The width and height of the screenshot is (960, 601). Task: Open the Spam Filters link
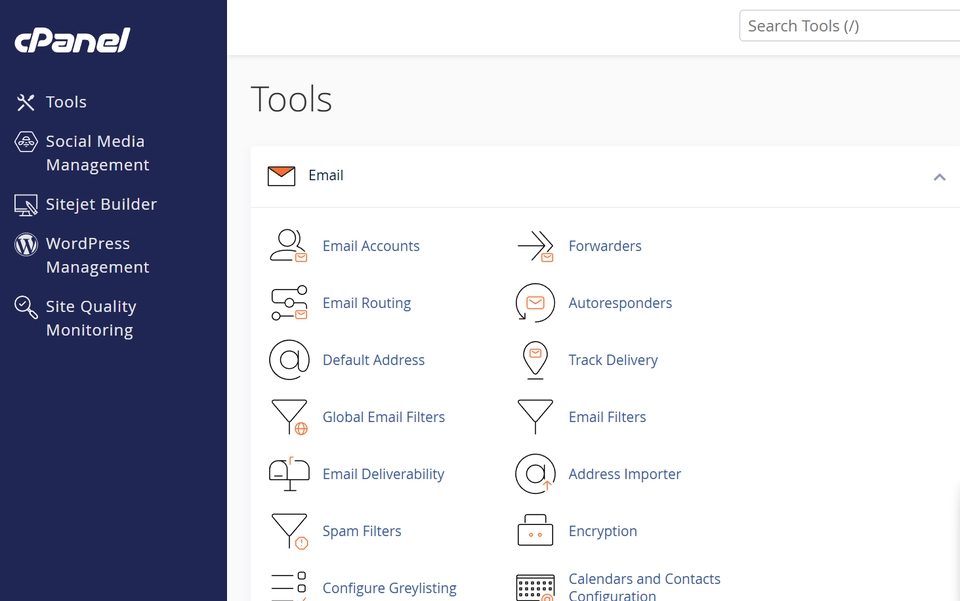pos(362,531)
